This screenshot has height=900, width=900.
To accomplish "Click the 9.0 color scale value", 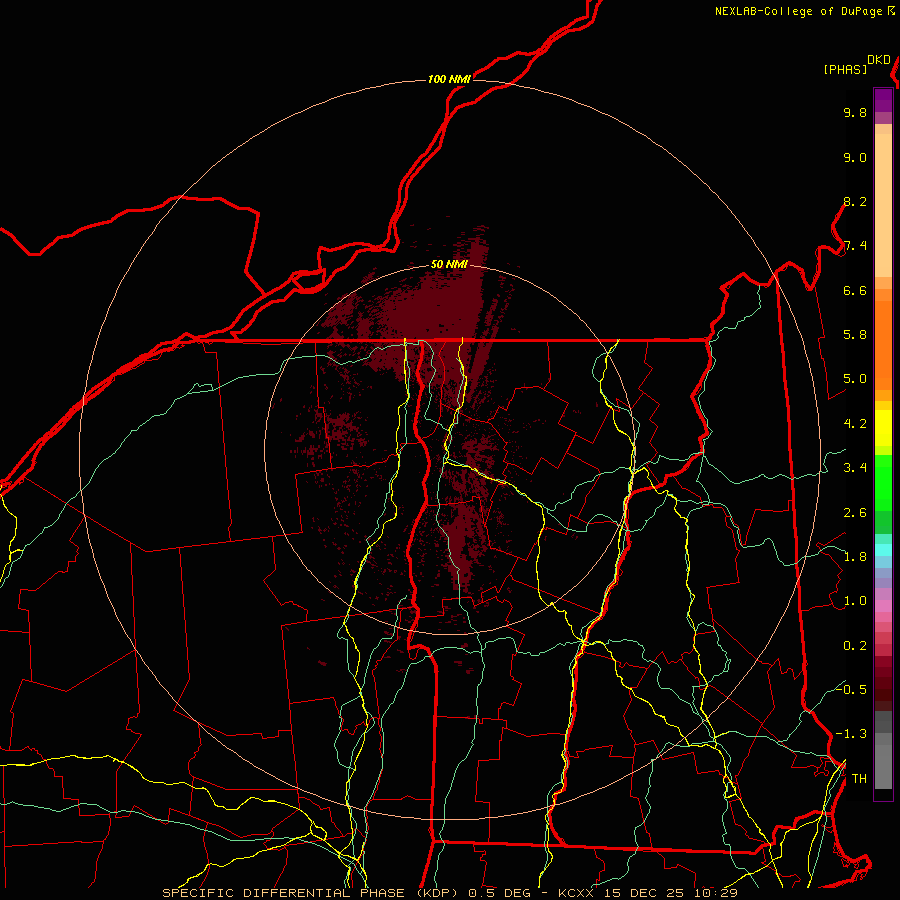I will (x=855, y=158).
